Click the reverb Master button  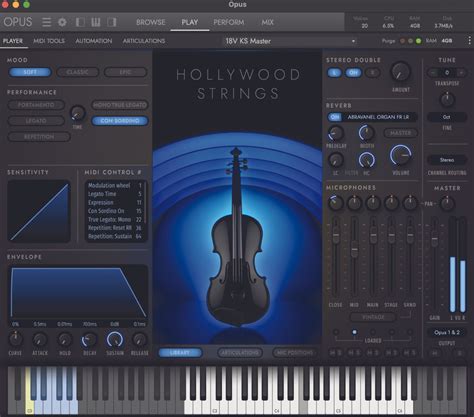point(400,133)
